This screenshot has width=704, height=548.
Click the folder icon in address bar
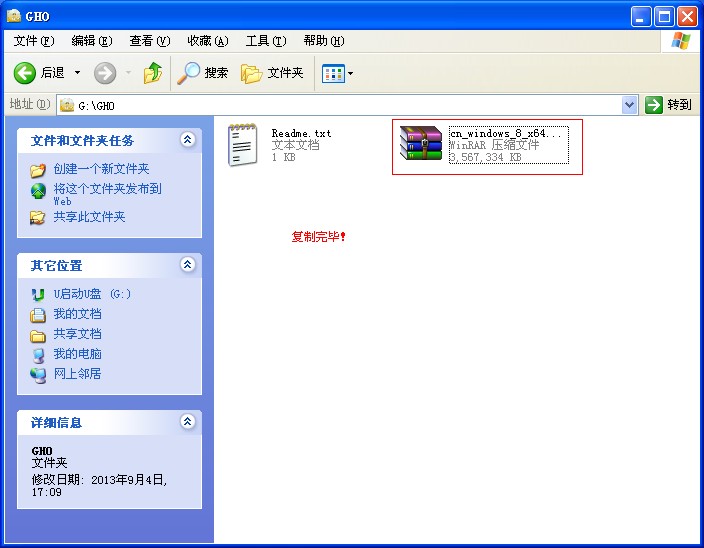tap(67, 105)
